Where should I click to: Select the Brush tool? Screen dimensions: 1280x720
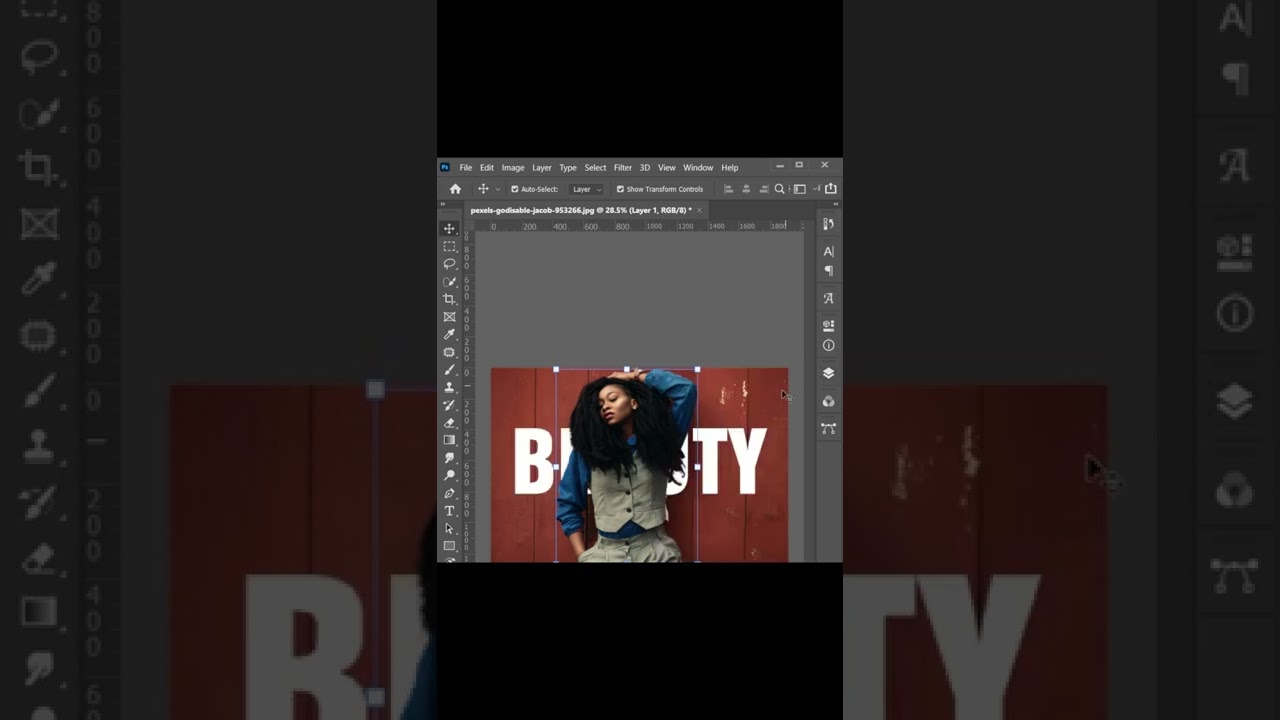(449, 370)
